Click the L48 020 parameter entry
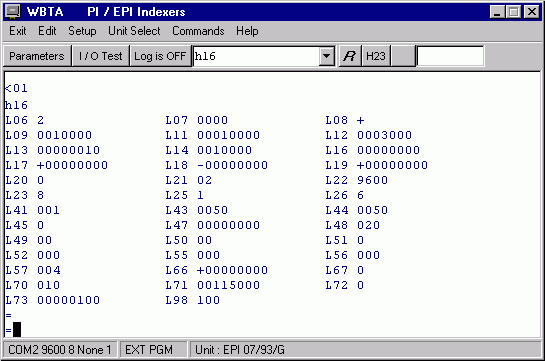The width and height of the screenshot is (545, 361). coord(352,225)
